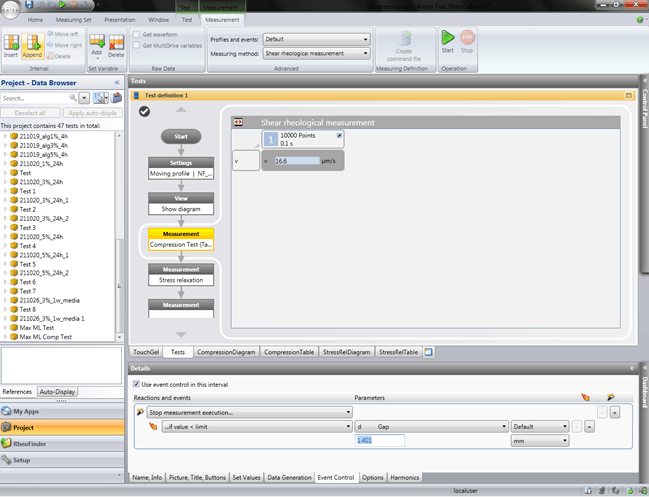Screen dimensions: 649x498
Task: Switch to the CompressionDiagram tab
Action: [x=226, y=352]
